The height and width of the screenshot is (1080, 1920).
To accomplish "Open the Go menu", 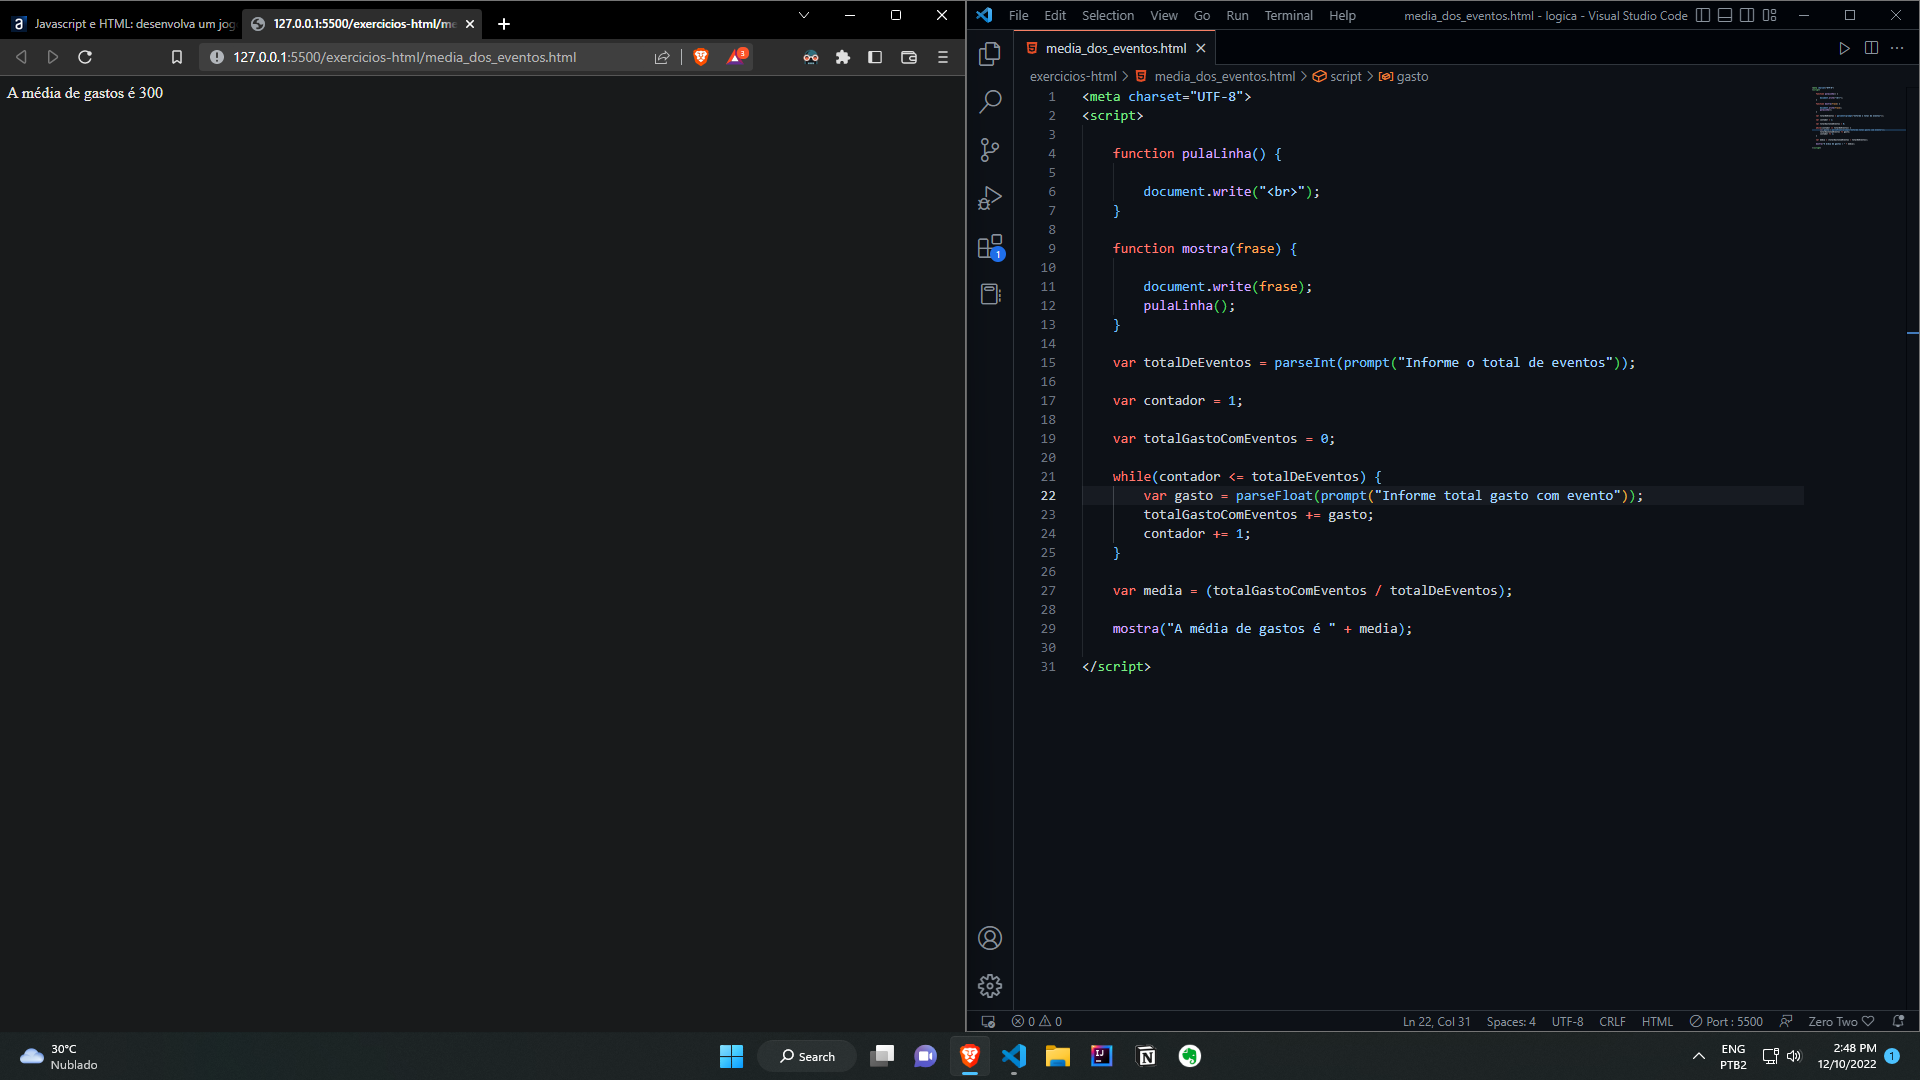I will 1202,15.
